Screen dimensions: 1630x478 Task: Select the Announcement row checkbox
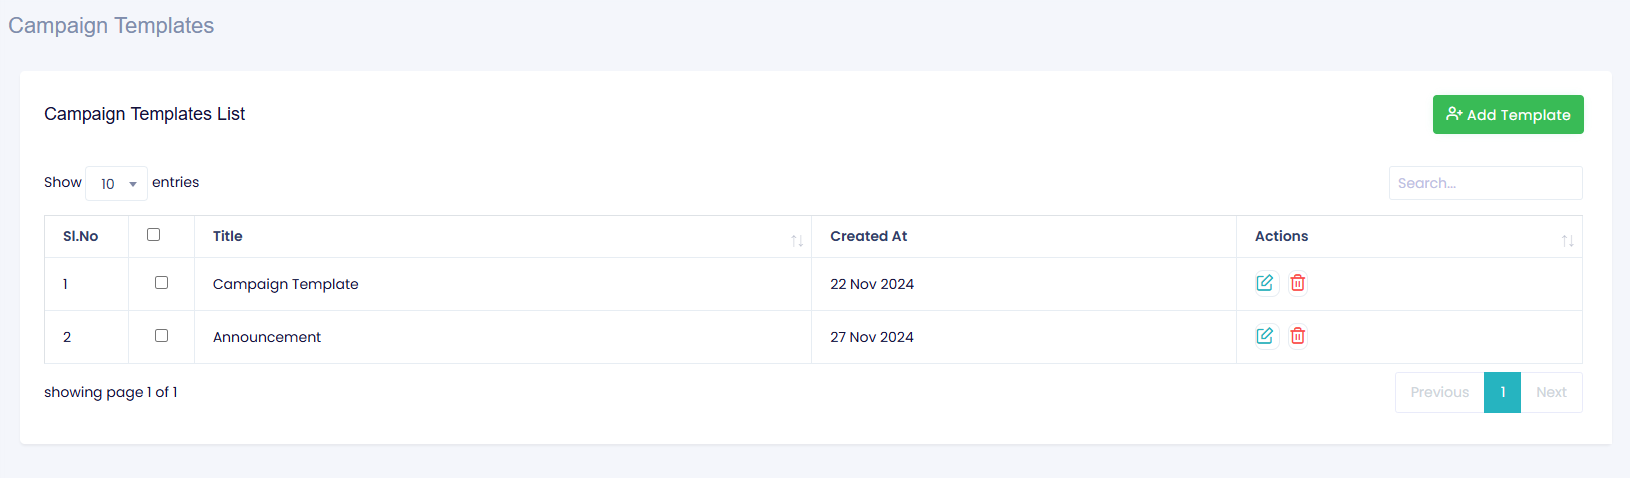tap(161, 336)
